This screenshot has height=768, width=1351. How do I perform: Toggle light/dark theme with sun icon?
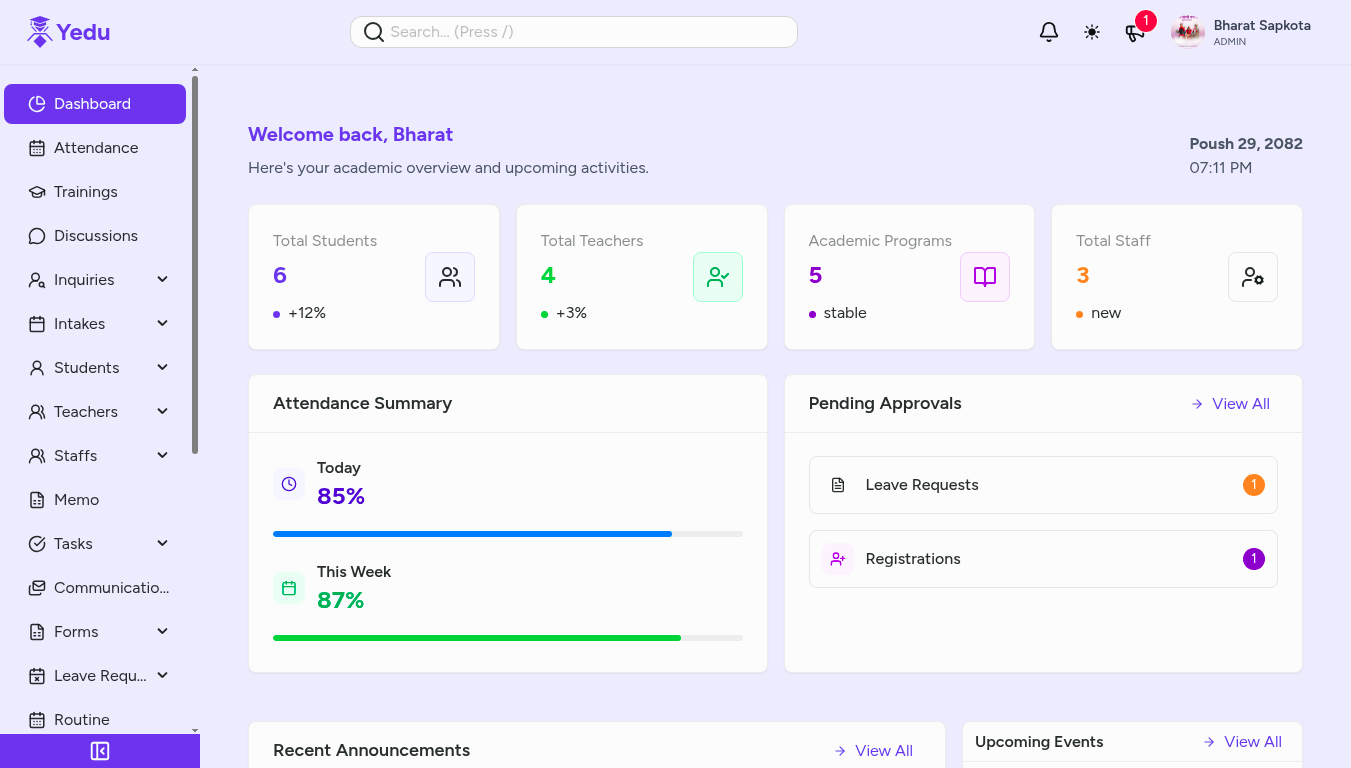(x=1092, y=31)
